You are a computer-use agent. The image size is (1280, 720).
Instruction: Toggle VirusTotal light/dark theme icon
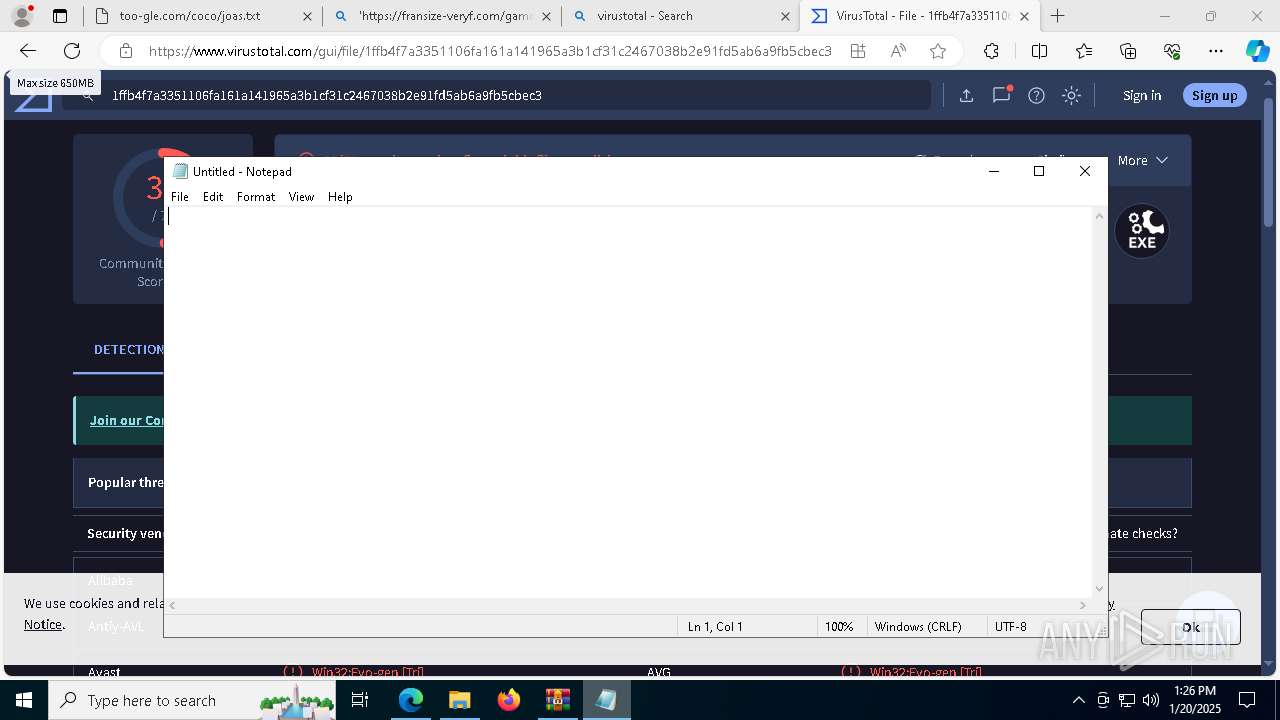[x=1071, y=95]
